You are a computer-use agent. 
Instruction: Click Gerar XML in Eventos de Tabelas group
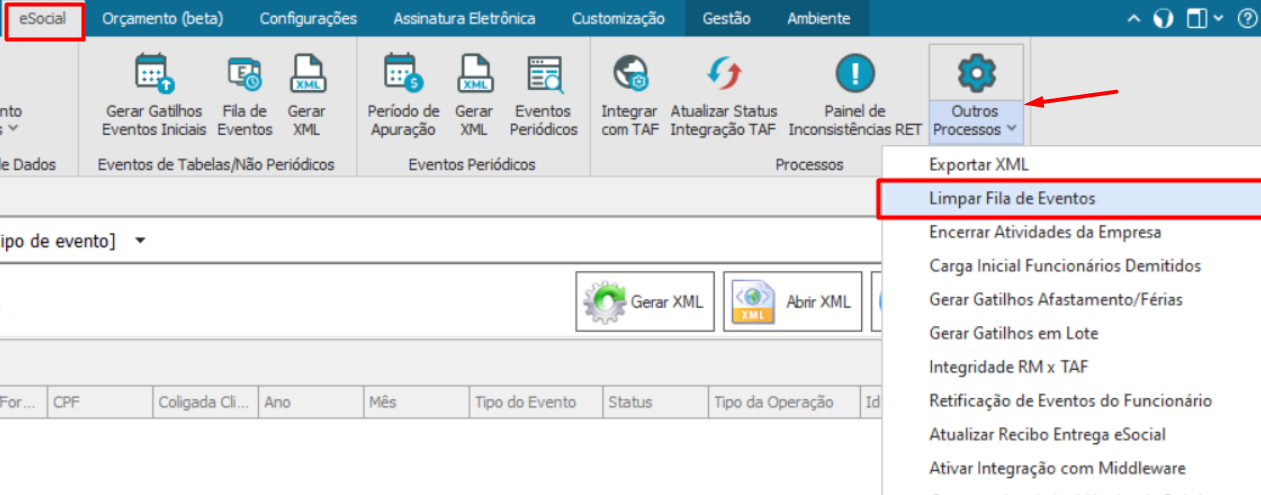(306, 95)
